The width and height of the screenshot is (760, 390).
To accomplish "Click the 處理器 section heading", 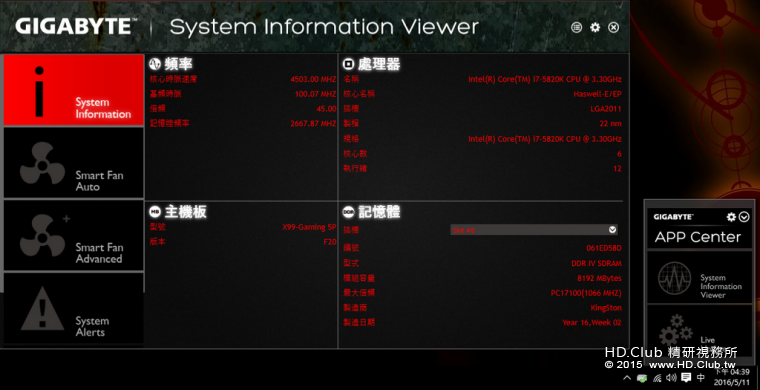I will coord(379,63).
